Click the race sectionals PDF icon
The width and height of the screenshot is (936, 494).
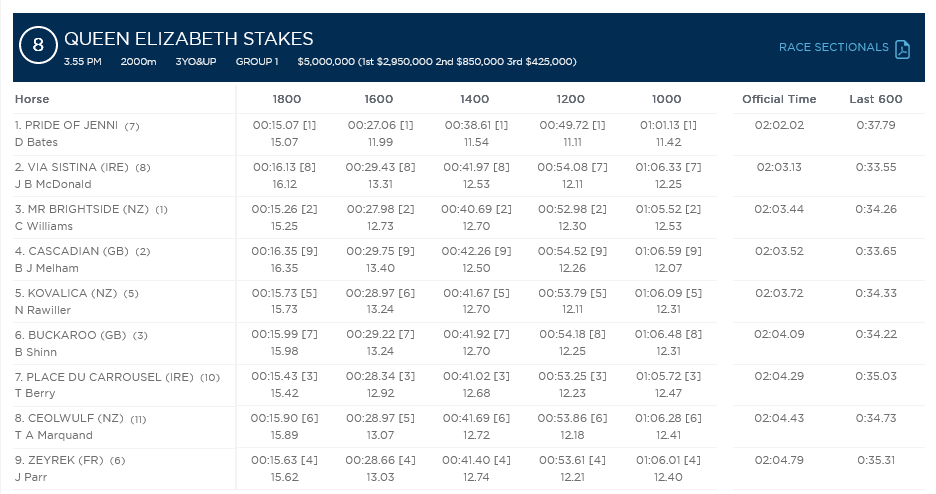(902, 49)
